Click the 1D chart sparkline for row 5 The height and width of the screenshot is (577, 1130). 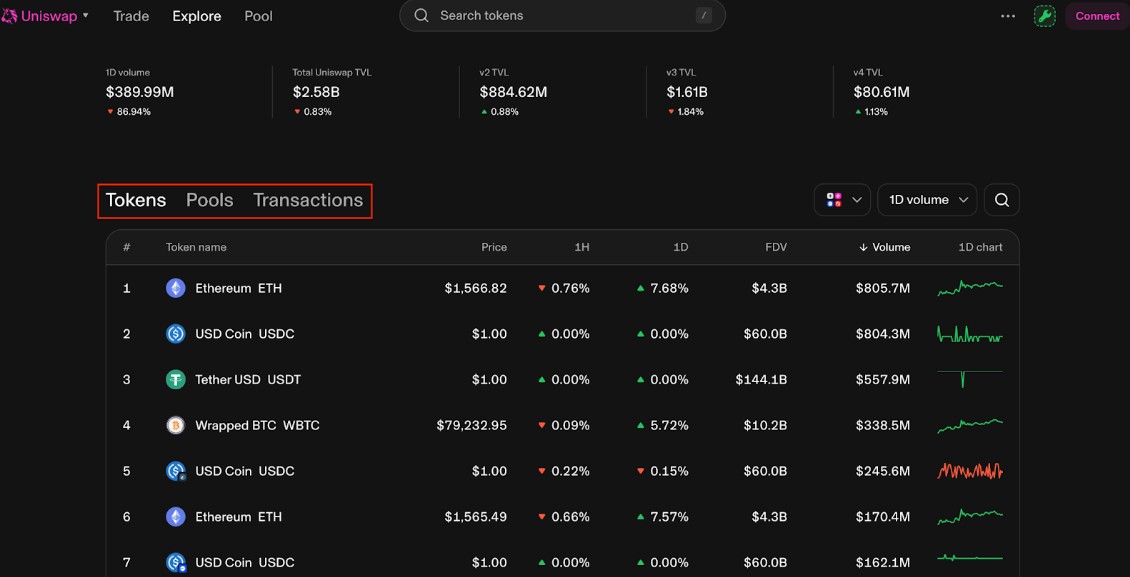969,471
